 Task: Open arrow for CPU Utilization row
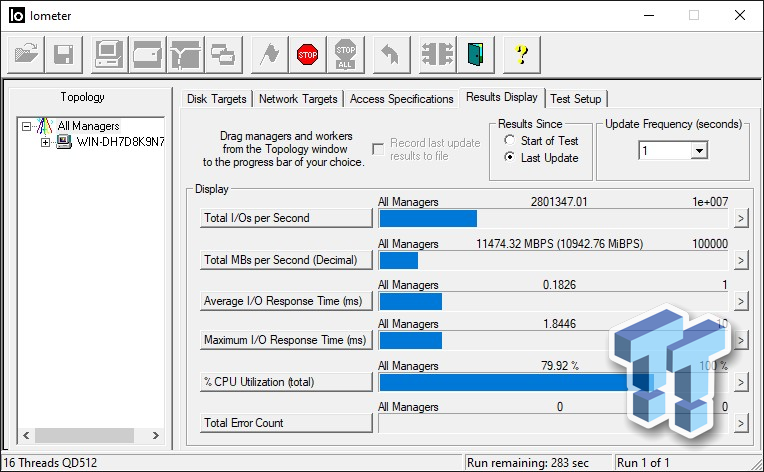point(741,382)
